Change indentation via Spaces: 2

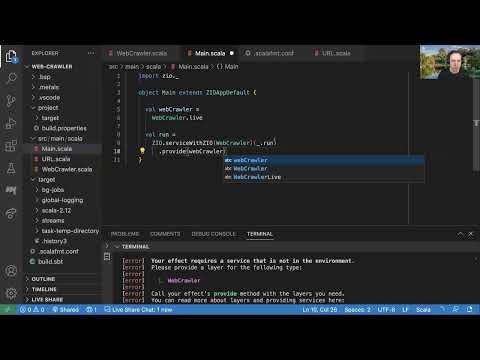click(357, 310)
